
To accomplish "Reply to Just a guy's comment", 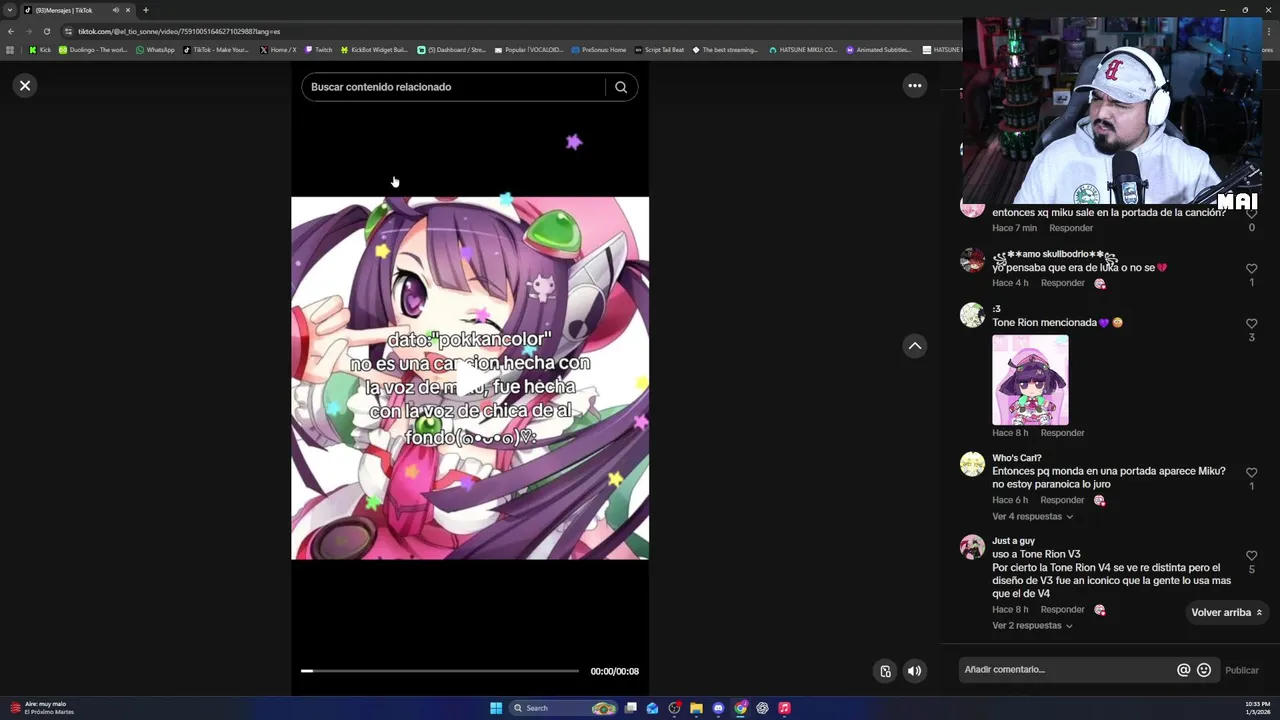I will point(1062,610).
